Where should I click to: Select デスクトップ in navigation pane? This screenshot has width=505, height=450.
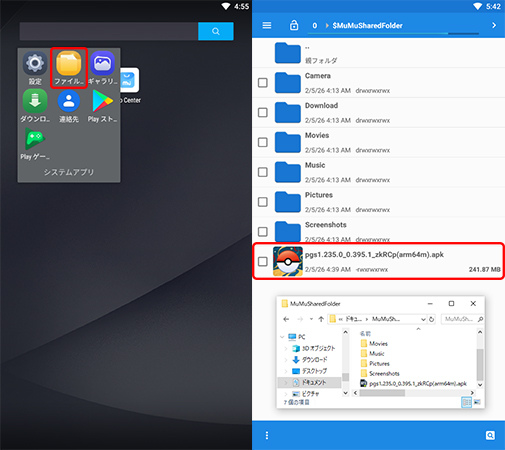310,371
